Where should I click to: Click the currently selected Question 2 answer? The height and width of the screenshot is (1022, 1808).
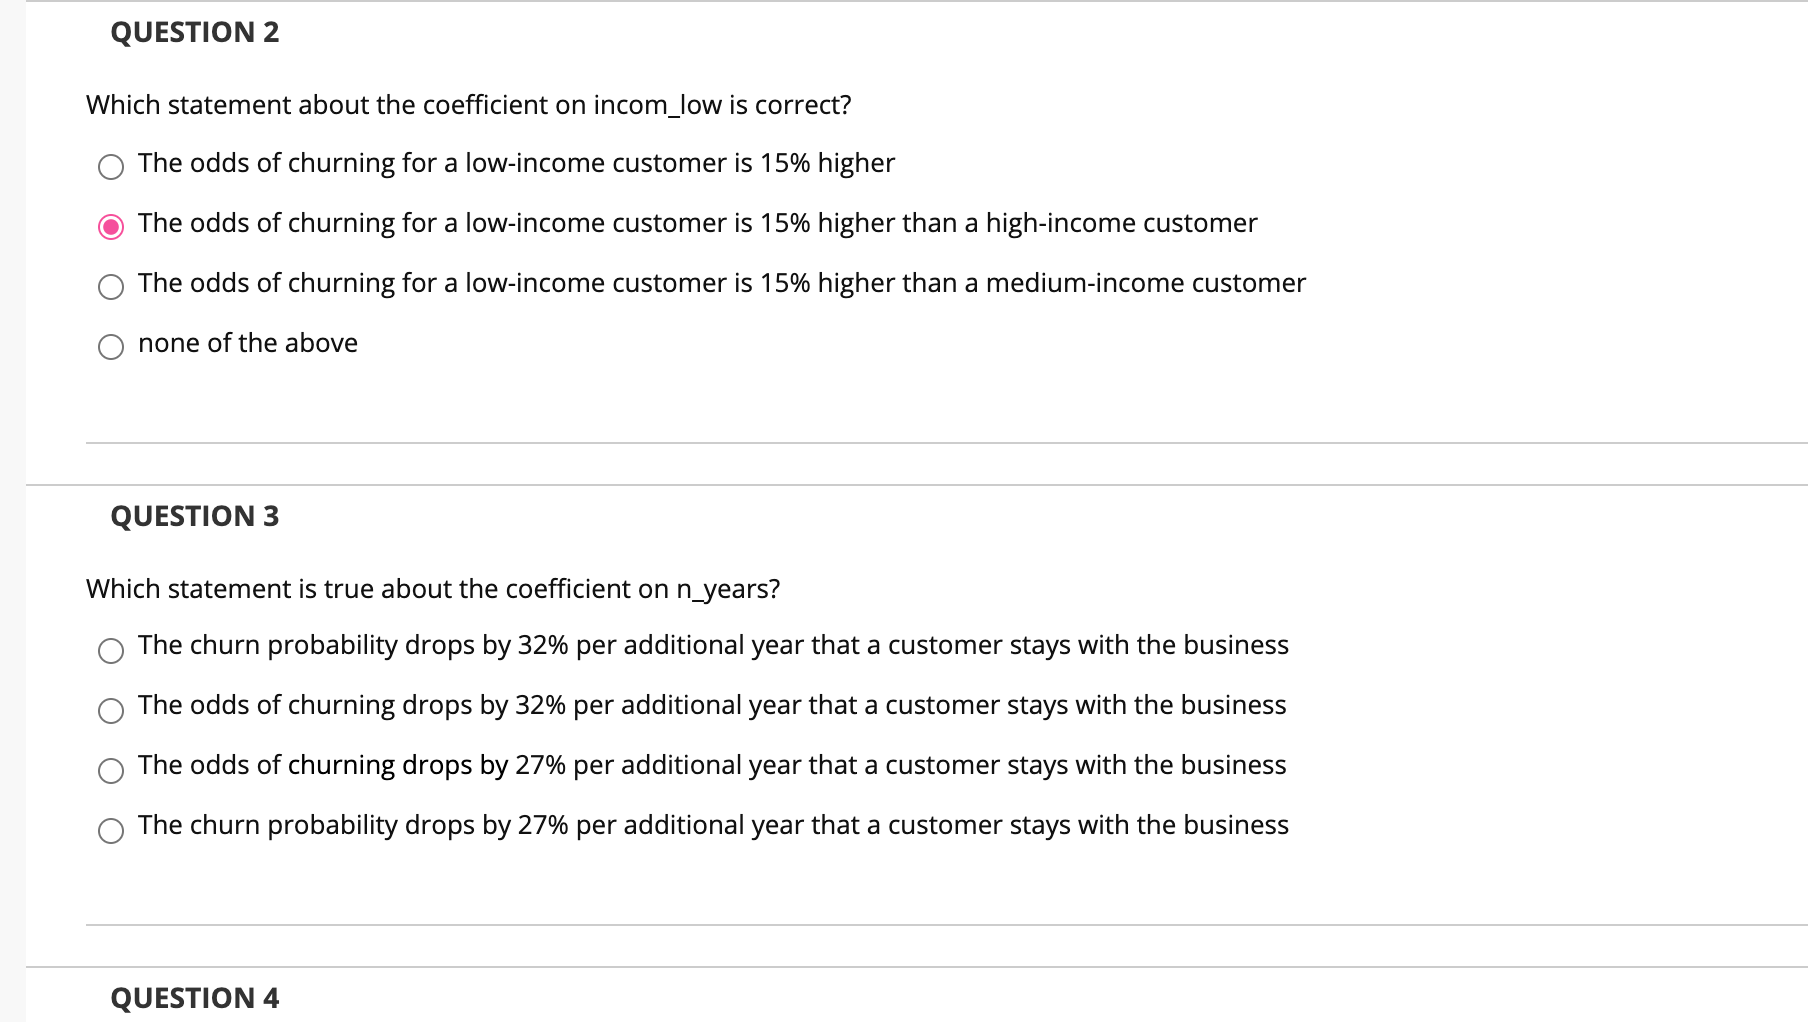pos(697,223)
